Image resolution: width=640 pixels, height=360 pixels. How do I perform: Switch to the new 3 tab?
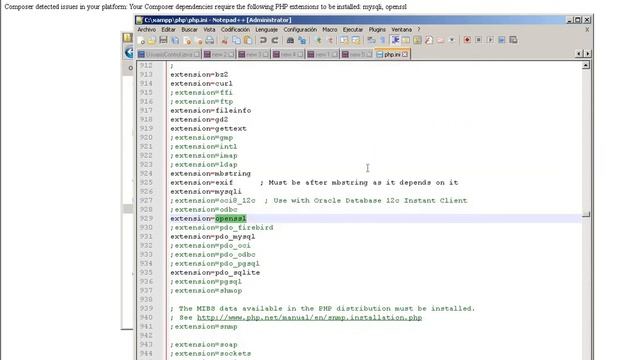(x=253, y=54)
